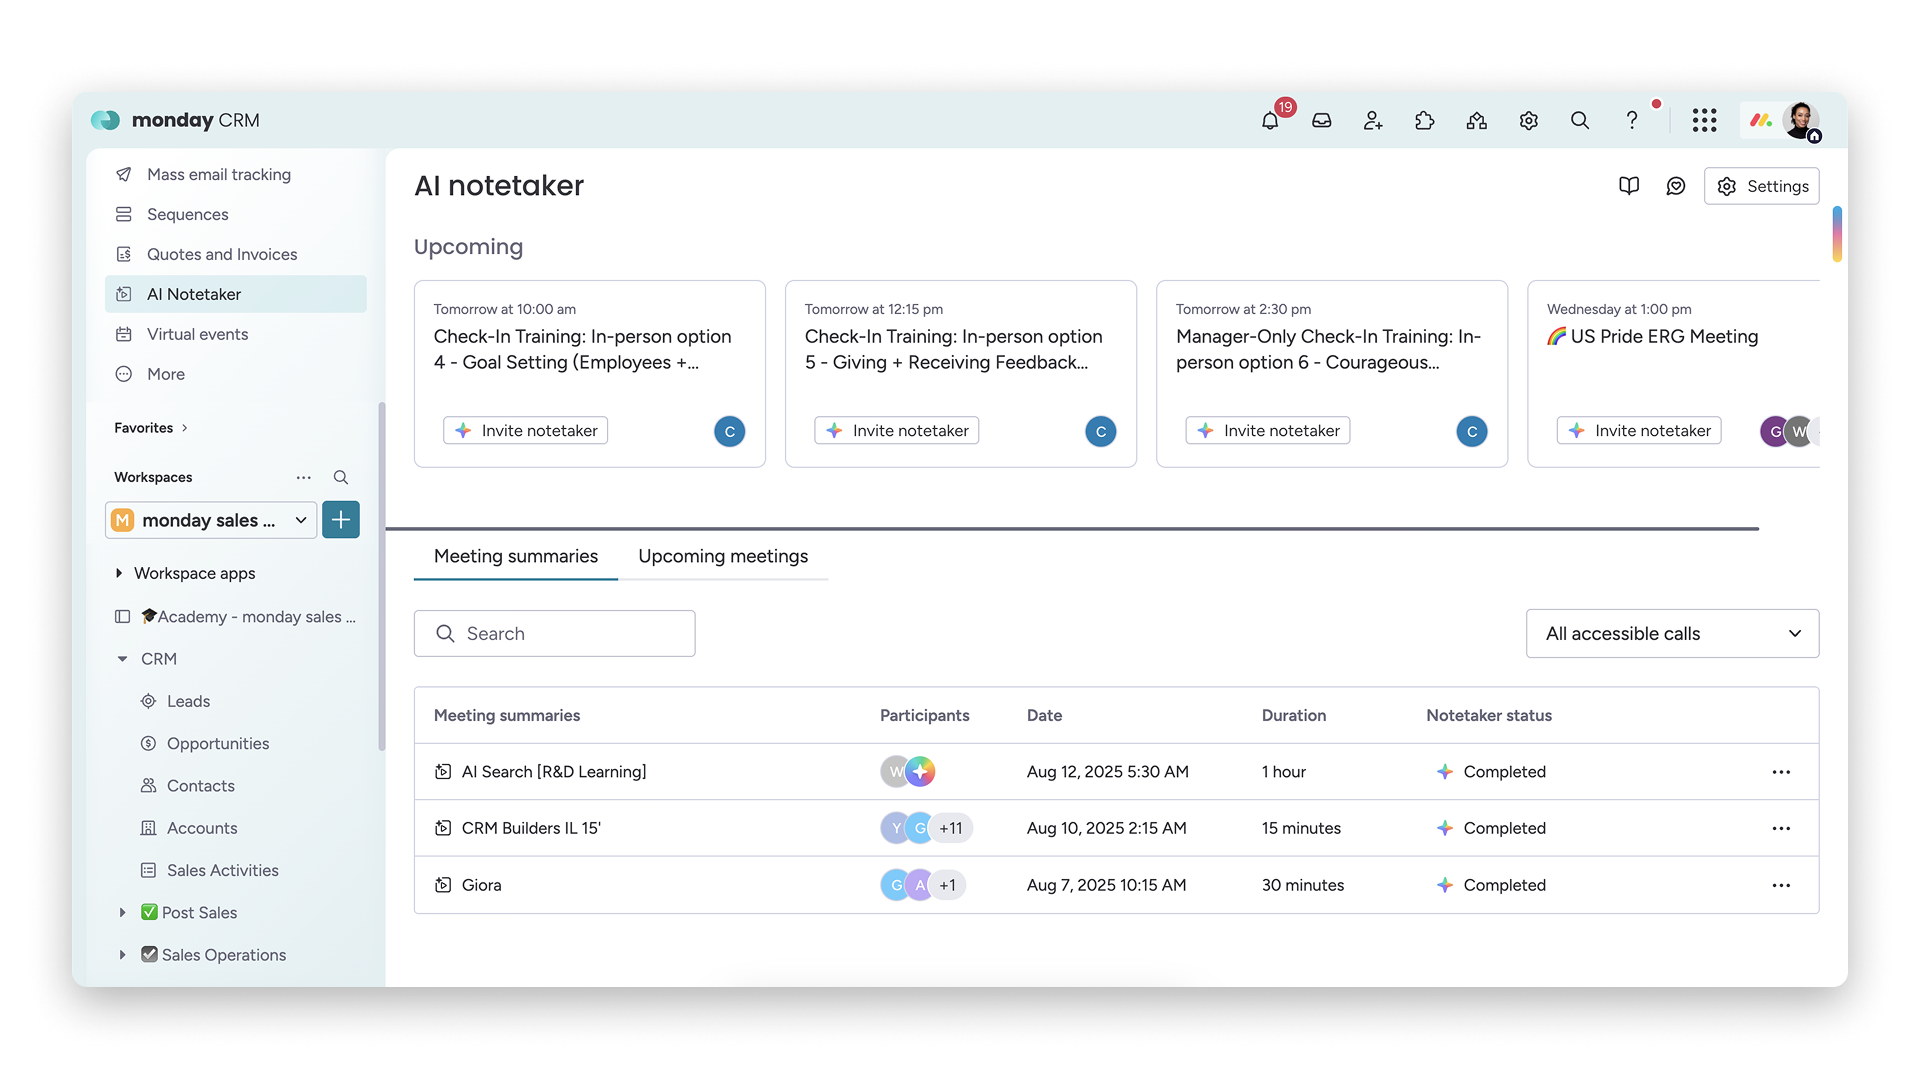Screen dimensions: 1920x1080
Task: Open the notifications bell
Action: 1270,121
